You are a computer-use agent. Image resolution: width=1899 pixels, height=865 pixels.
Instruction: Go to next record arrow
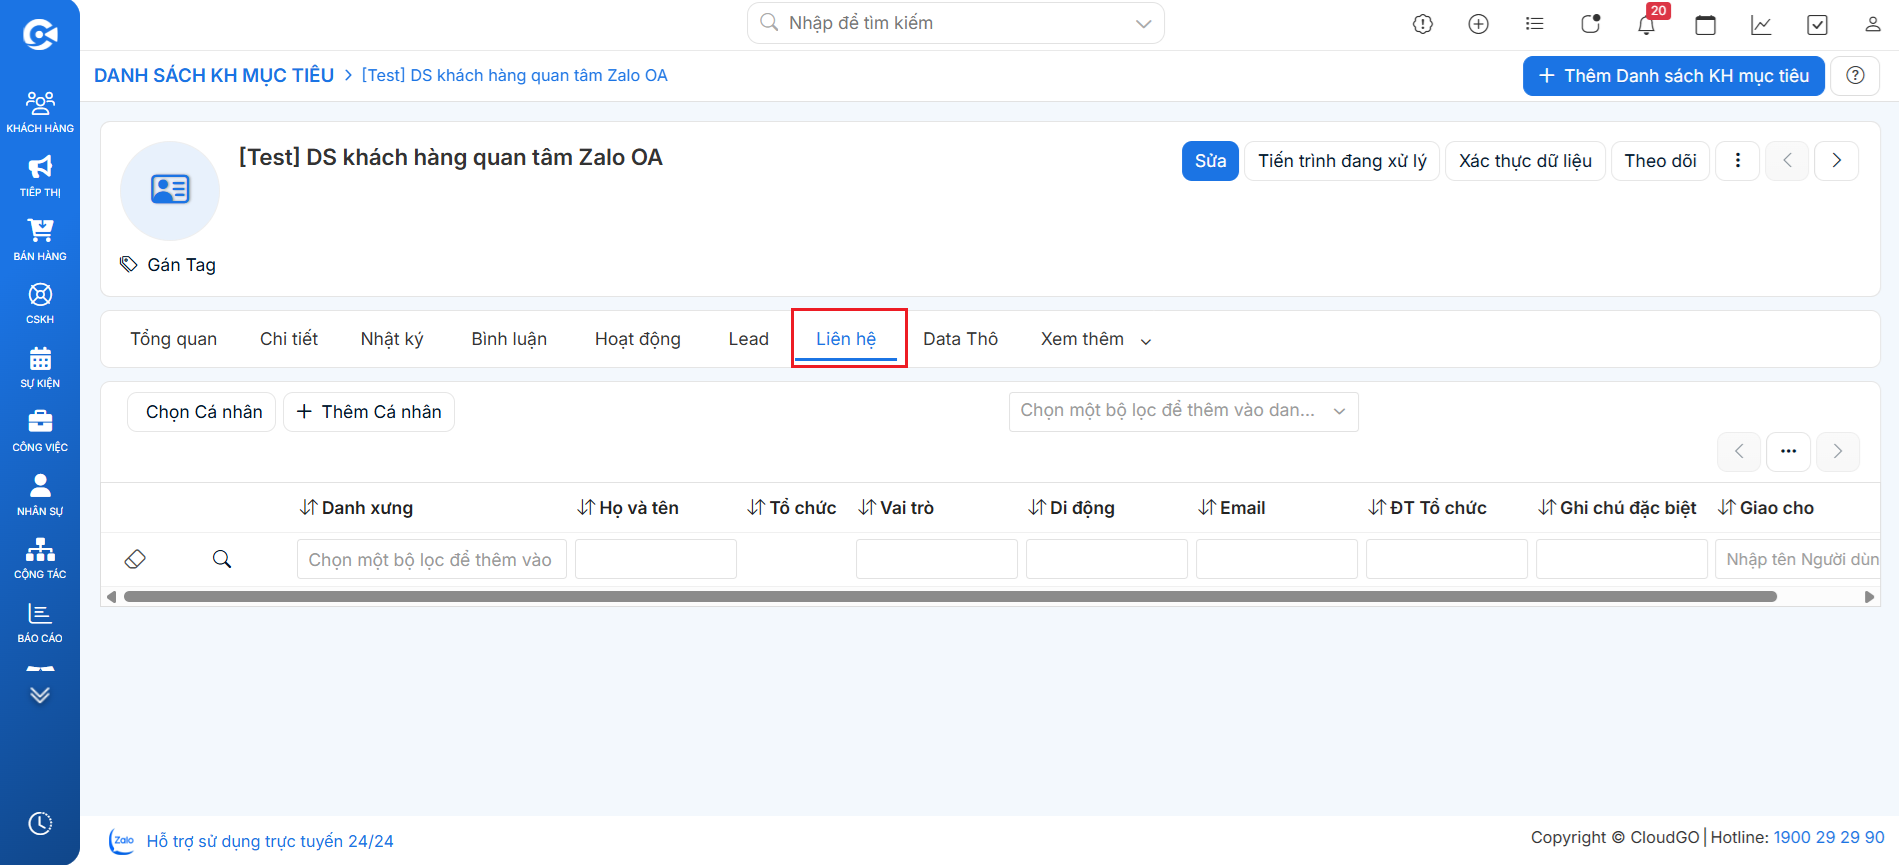[x=1837, y=161]
